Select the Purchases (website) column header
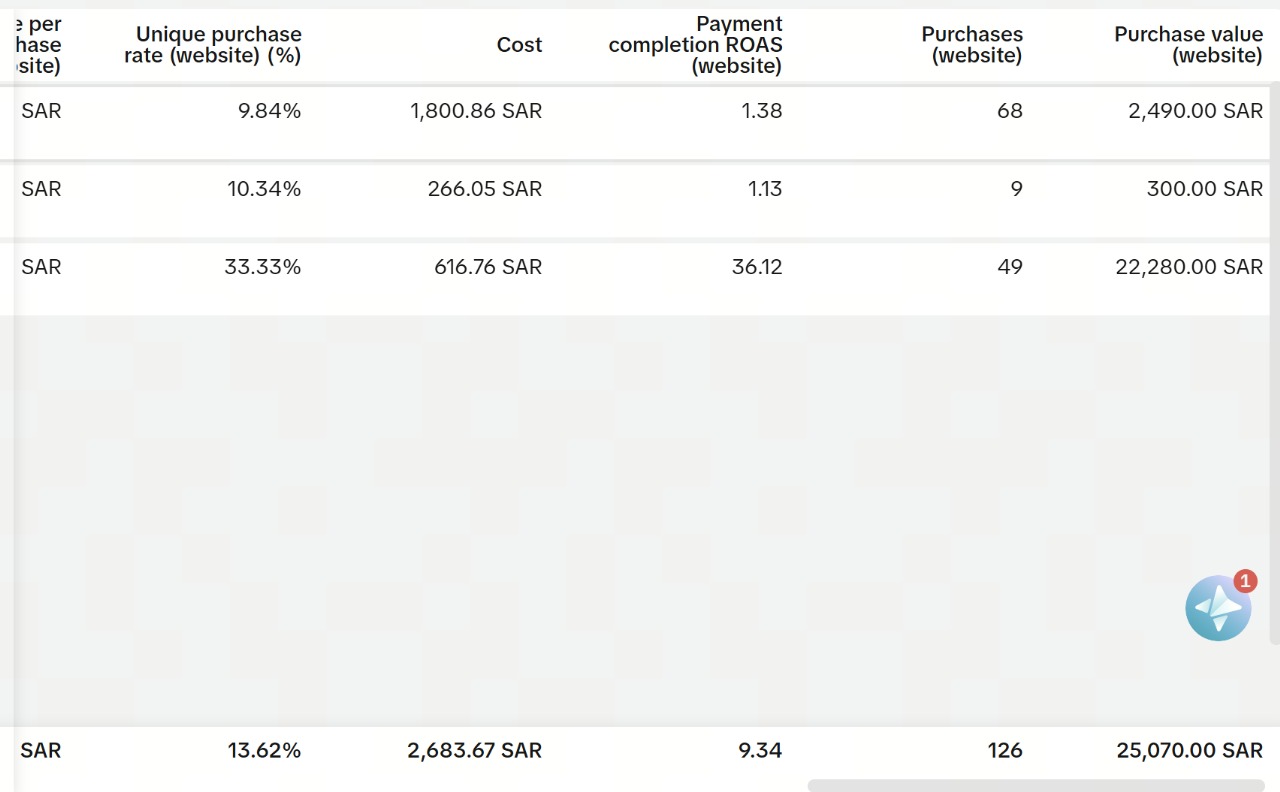1280x792 pixels. pos(972,45)
